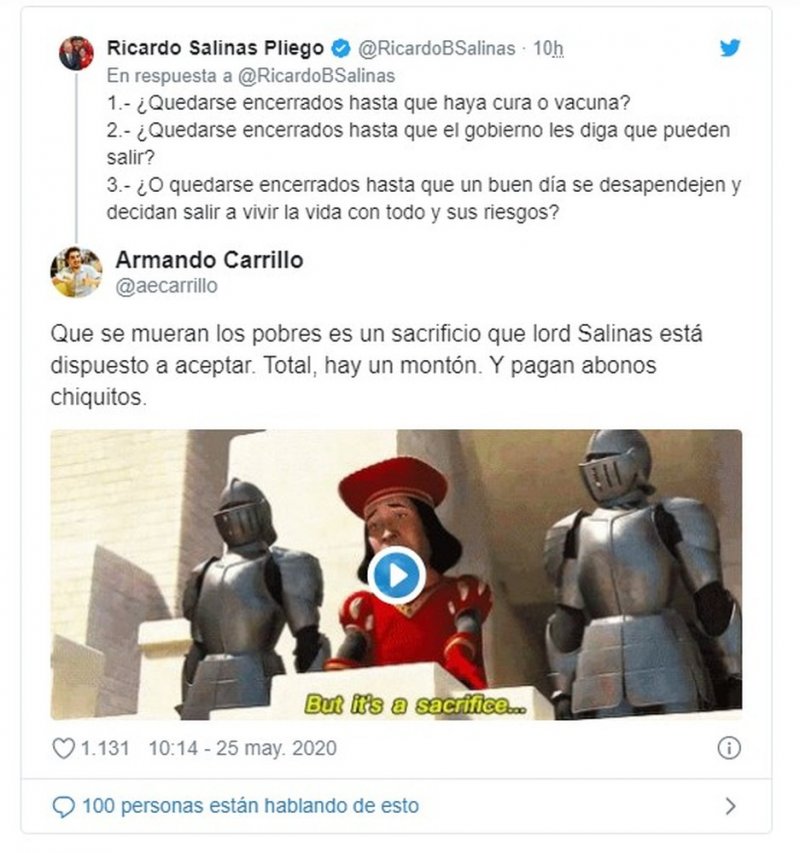The height and width of the screenshot is (853, 800).
Task: Click the speech bubble reply icon
Action: 63,806
